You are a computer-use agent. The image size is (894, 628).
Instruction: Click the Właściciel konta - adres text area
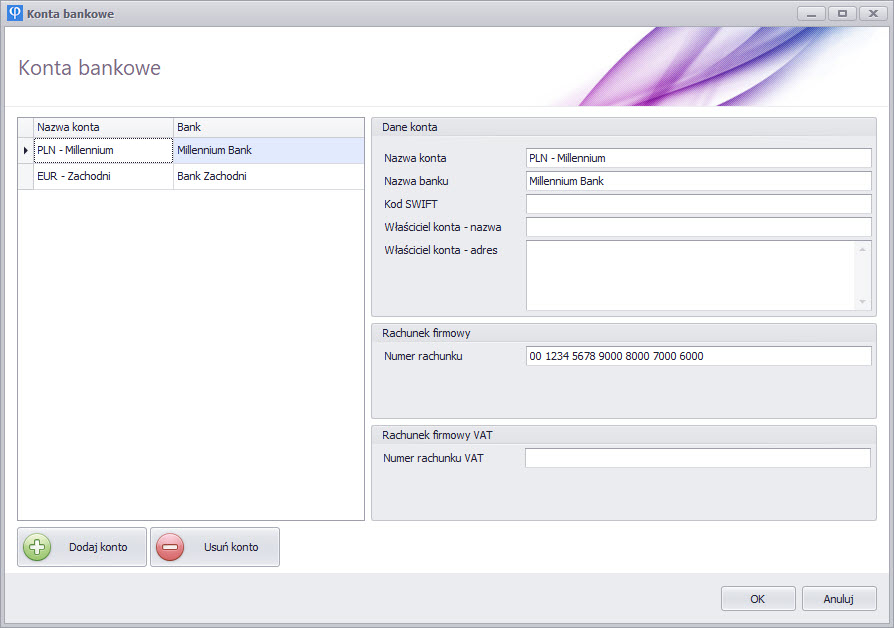[x=690, y=275]
